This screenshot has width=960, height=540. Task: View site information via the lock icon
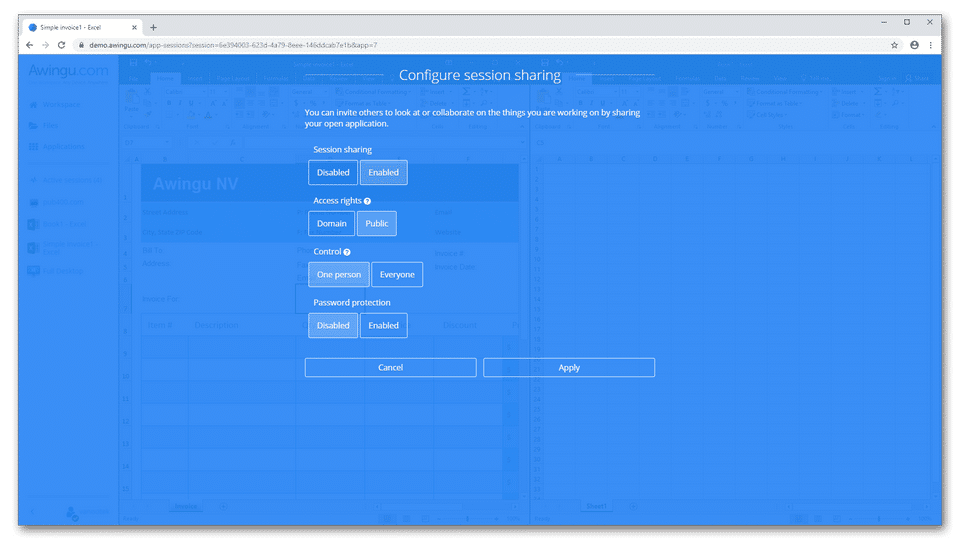(x=81, y=45)
